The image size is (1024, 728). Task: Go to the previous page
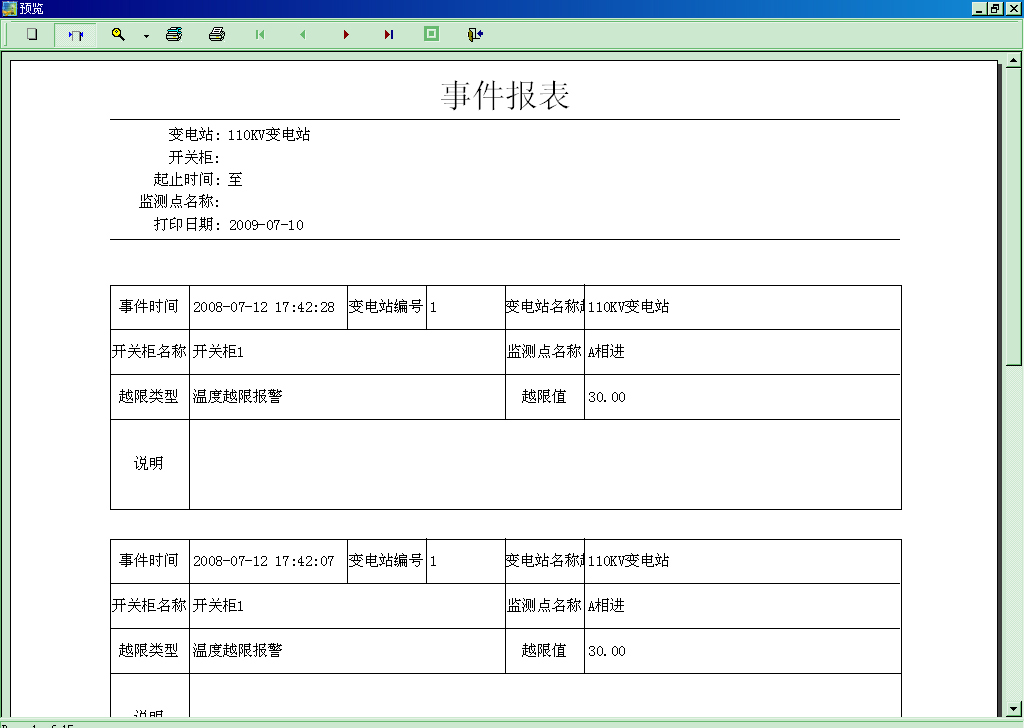(302, 34)
